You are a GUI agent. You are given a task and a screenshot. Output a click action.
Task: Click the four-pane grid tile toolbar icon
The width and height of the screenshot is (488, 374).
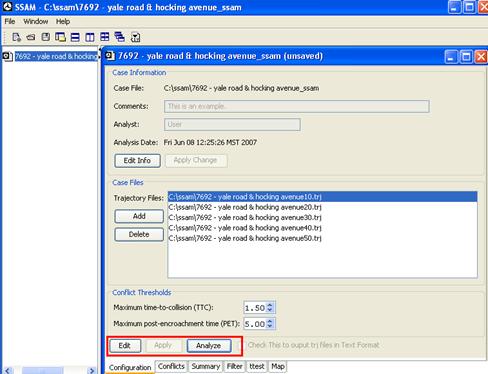coord(105,37)
